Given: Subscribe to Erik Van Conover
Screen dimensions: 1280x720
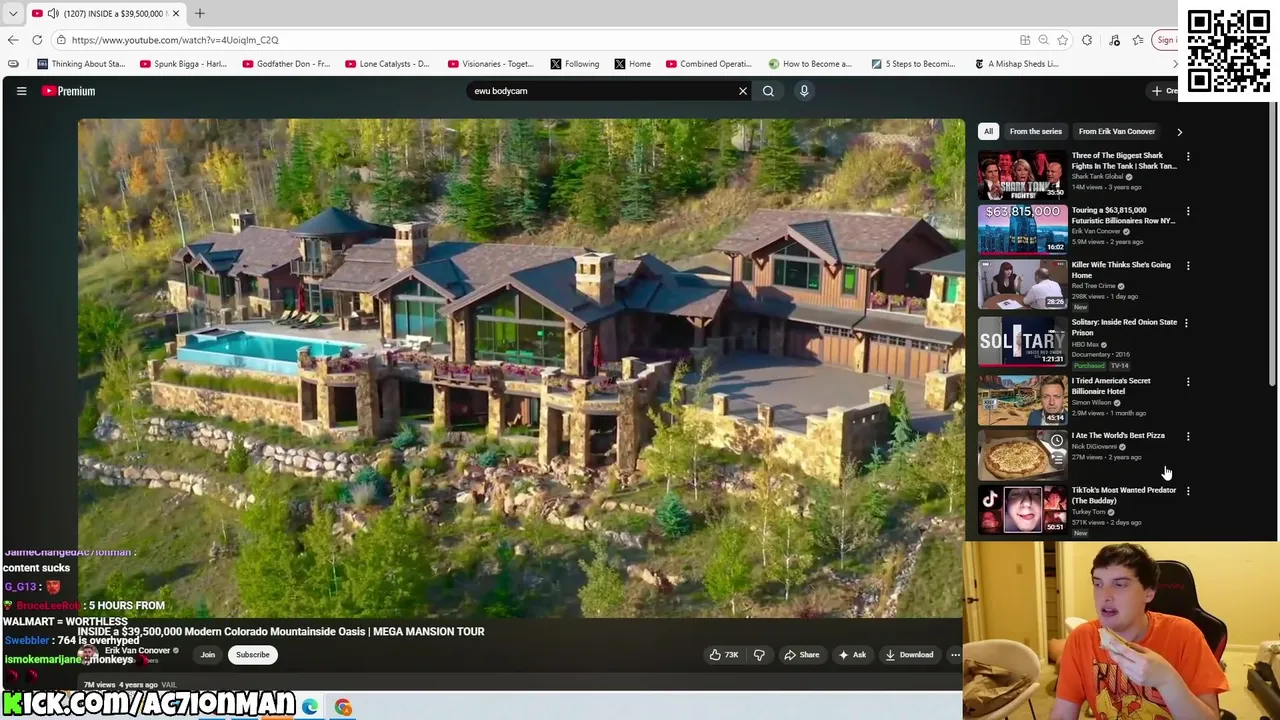Looking at the screenshot, I should pyautogui.click(x=253, y=655).
